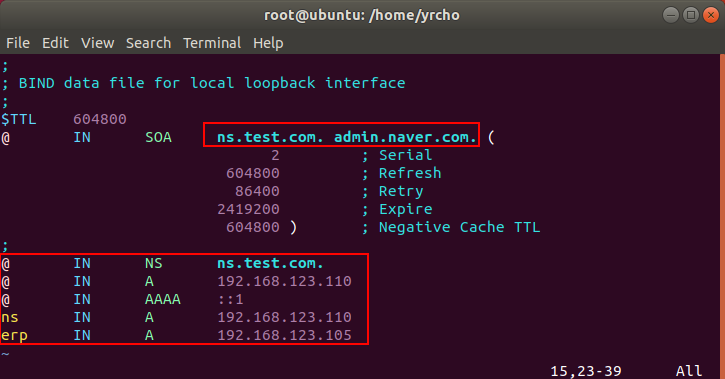Open the Help menu

(268, 43)
